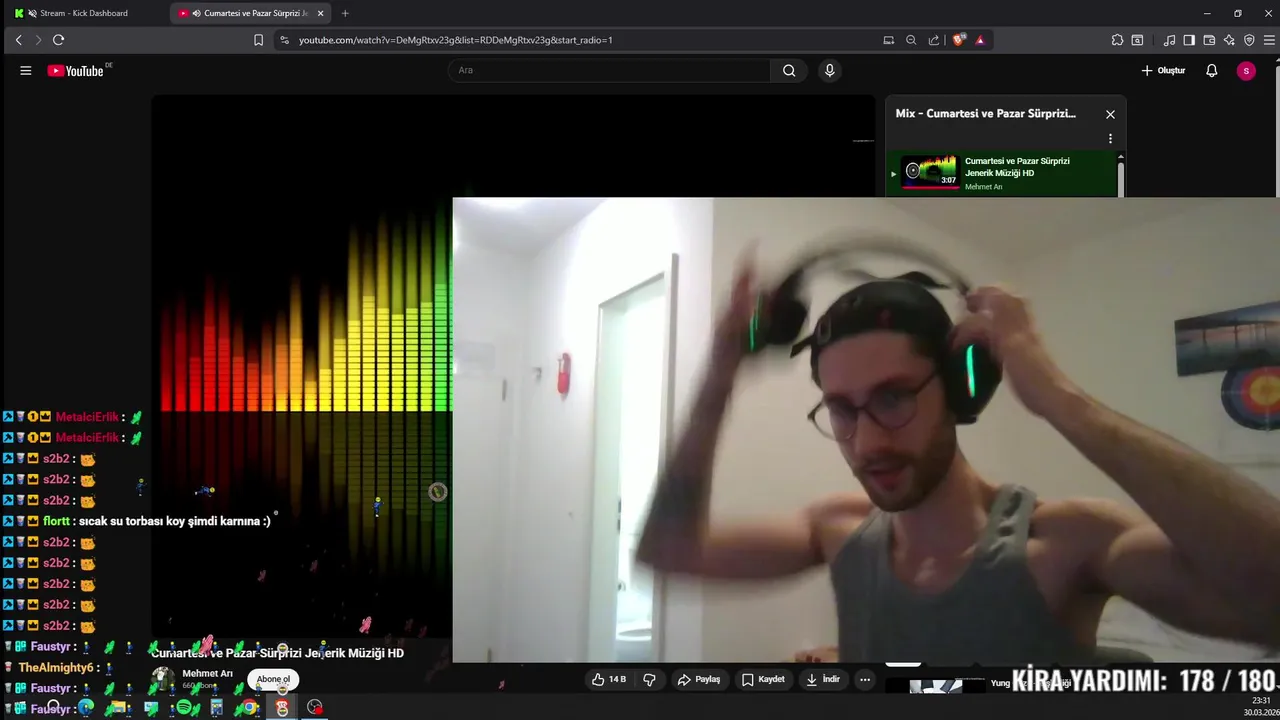Click the Paylaş share button
This screenshot has height=720, width=1280.
coord(698,679)
